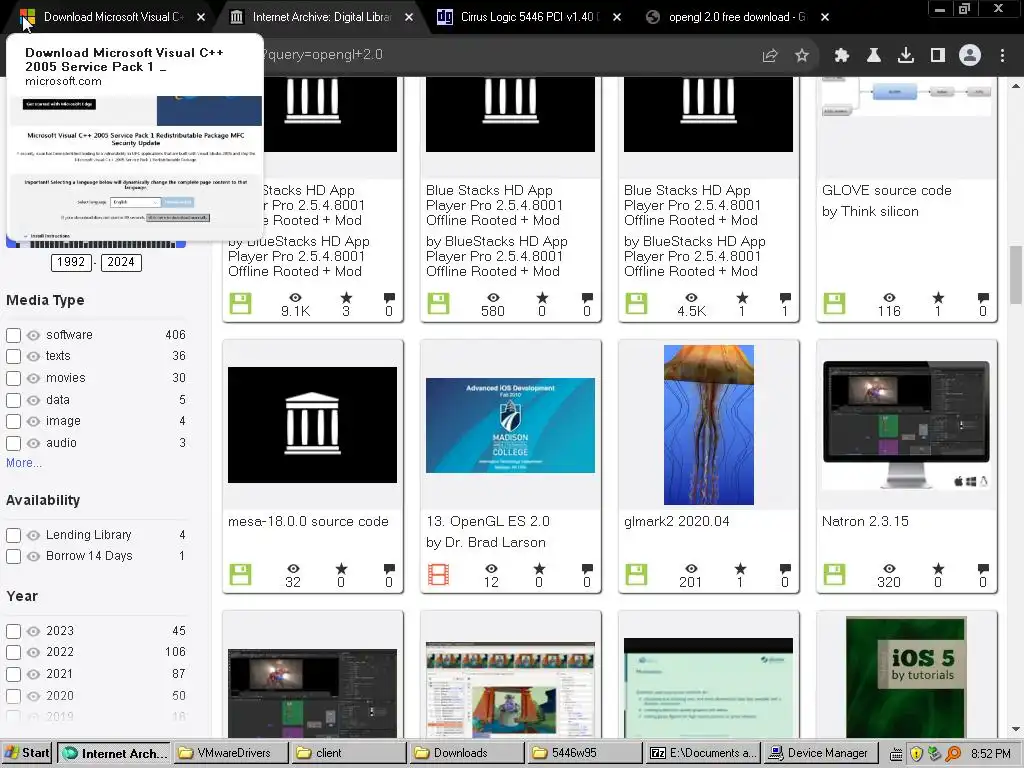The image size is (1024, 768).
Task: Open the Windows Start menu
Action: 27,753
